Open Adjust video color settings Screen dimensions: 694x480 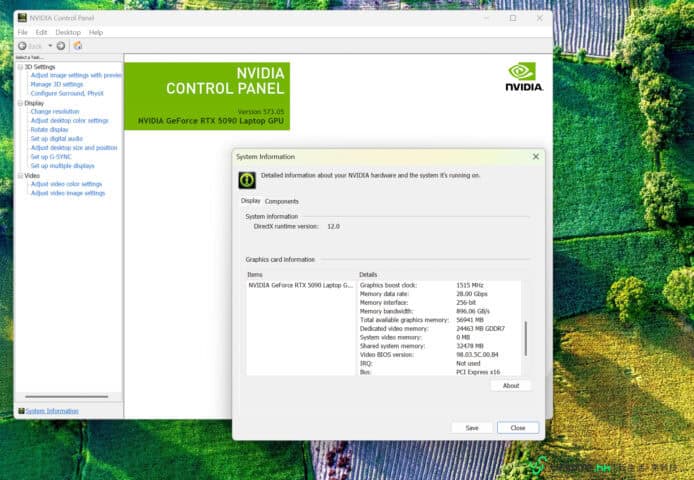(x=66, y=184)
